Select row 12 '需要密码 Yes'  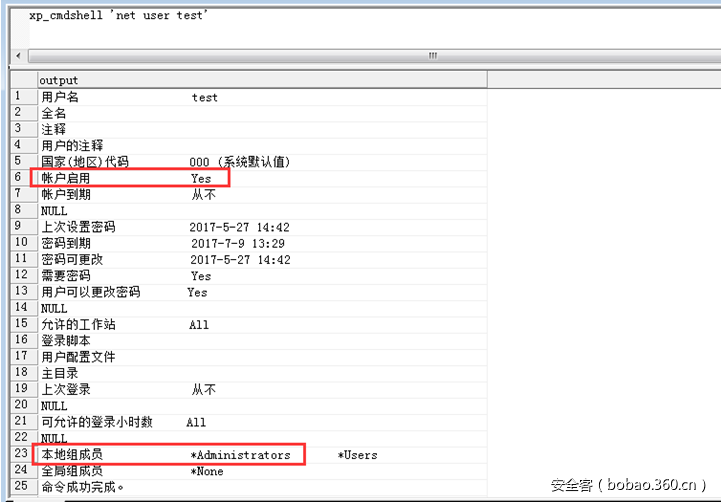pos(262,276)
